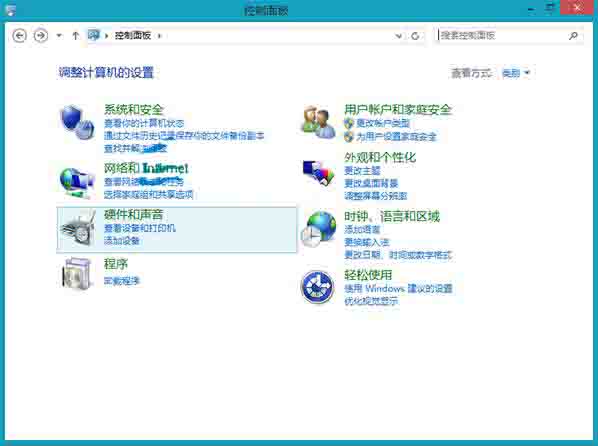Open the Network and Internet globe icon

click(x=77, y=183)
